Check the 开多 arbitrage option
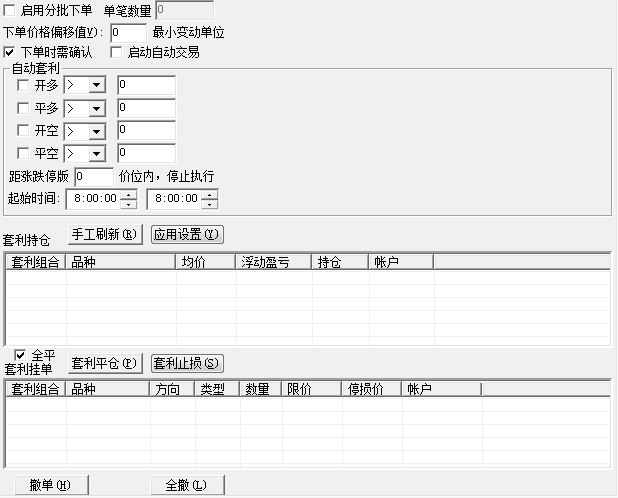Viewport: 618px width, 498px height. point(24,86)
